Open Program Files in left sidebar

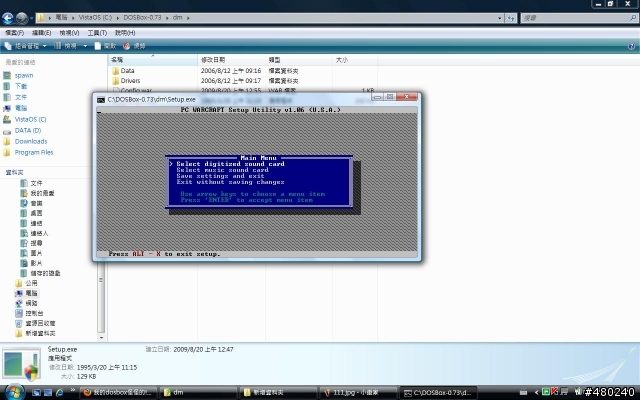pyautogui.click(x=33, y=152)
